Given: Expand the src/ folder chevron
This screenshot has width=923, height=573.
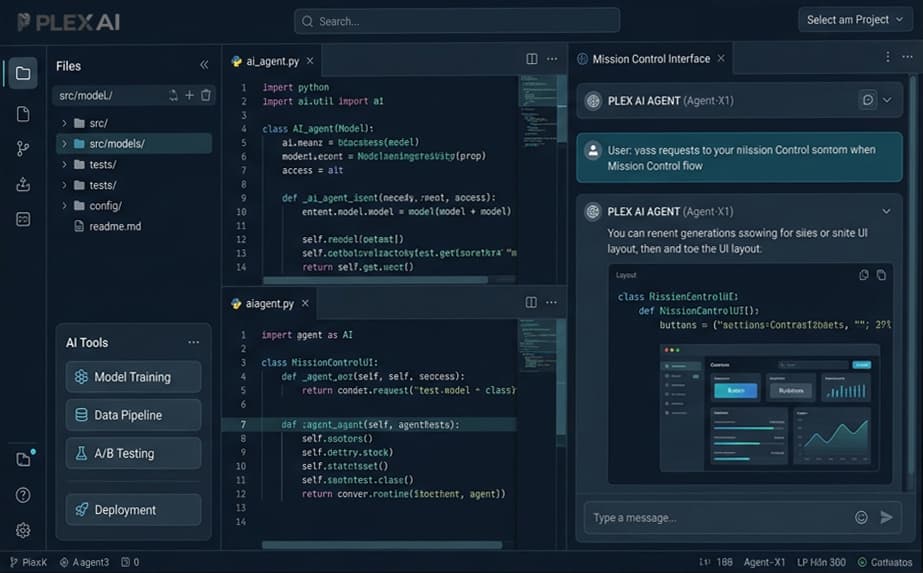Looking at the screenshot, I should tap(64, 123).
